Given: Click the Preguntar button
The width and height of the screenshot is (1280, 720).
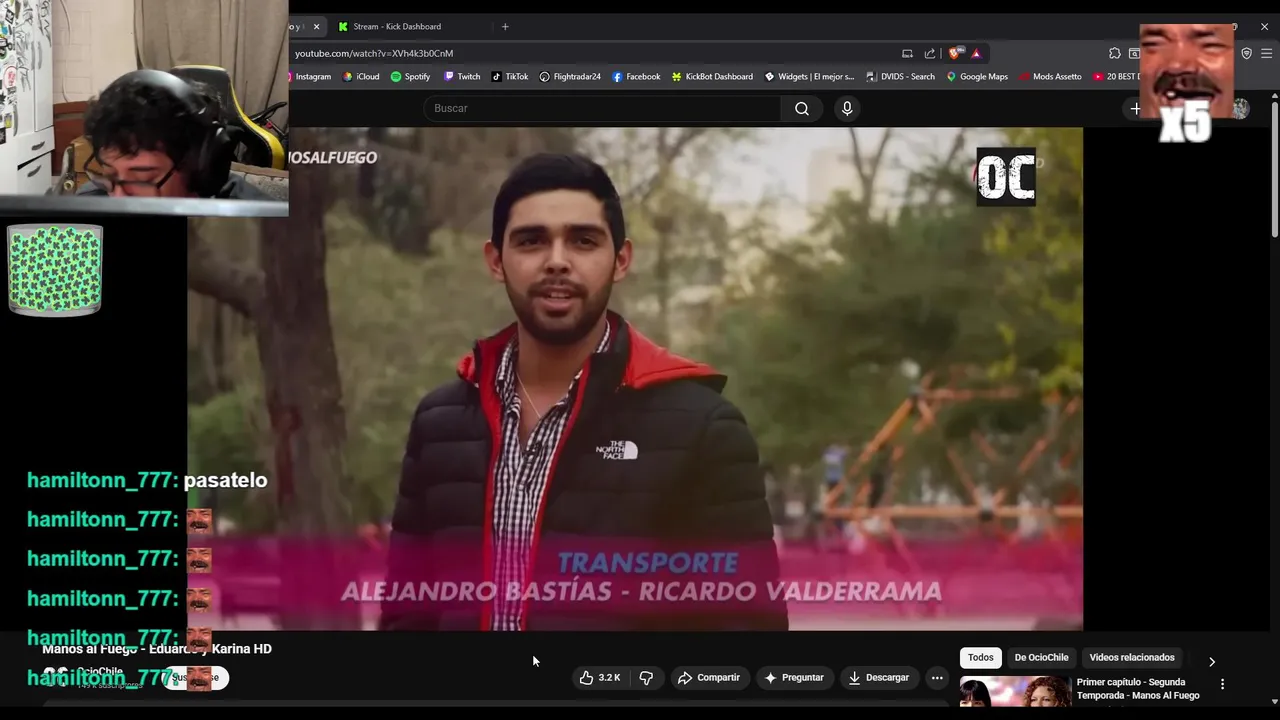Looking at the screenshot, I should coord(794,677).
